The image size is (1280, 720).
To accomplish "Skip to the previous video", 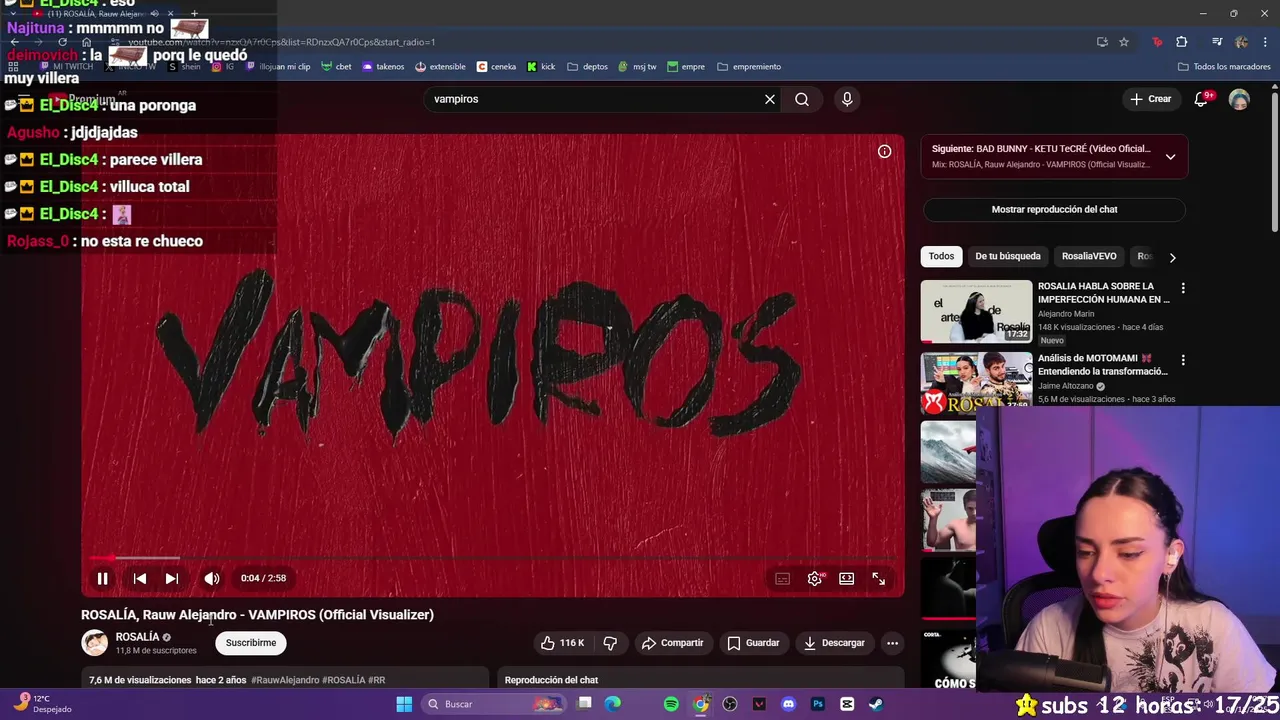I will coord(140,578).
